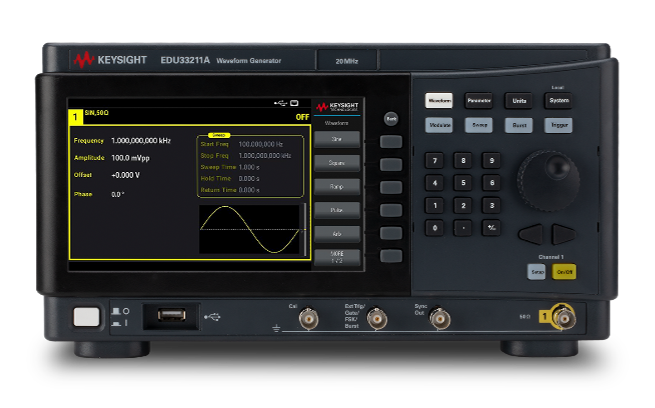Click the right arrow cursor key
Image resolution: width=655 pixels, height=408 pixels.
[x=563, y=234]
